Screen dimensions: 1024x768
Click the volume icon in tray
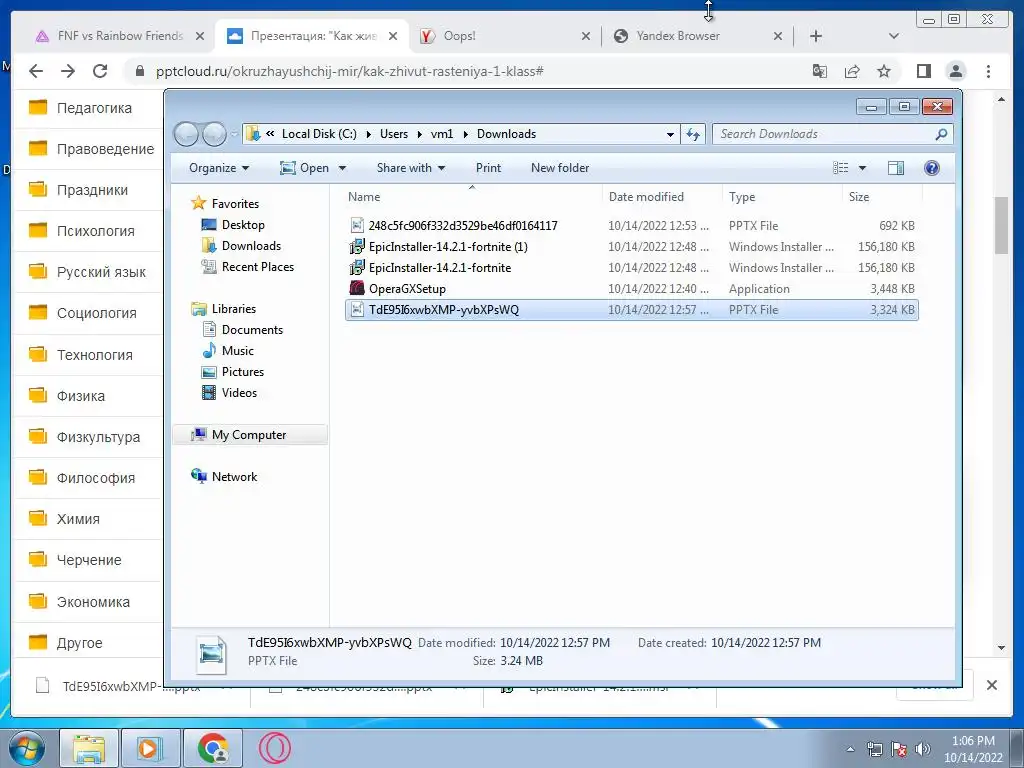(923, 749)
